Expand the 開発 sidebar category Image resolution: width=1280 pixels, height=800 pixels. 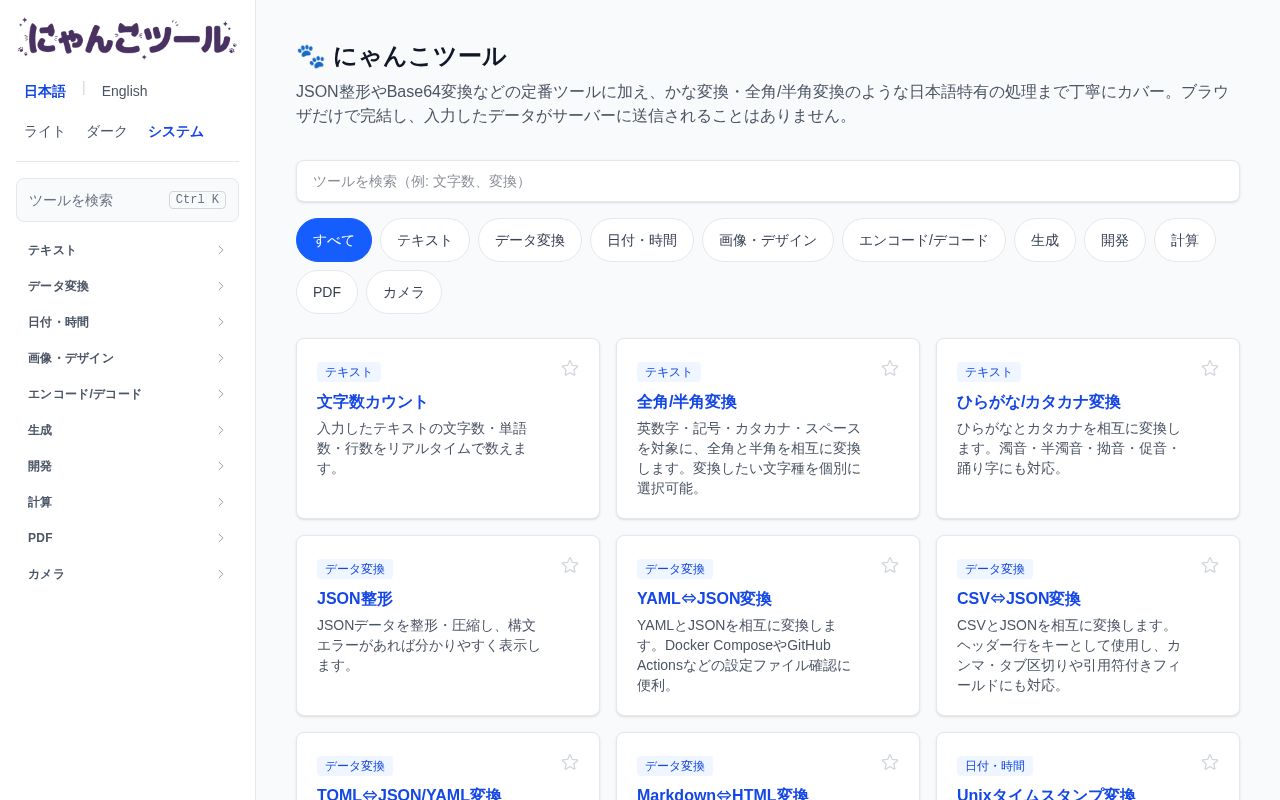(x=127, y=466)
